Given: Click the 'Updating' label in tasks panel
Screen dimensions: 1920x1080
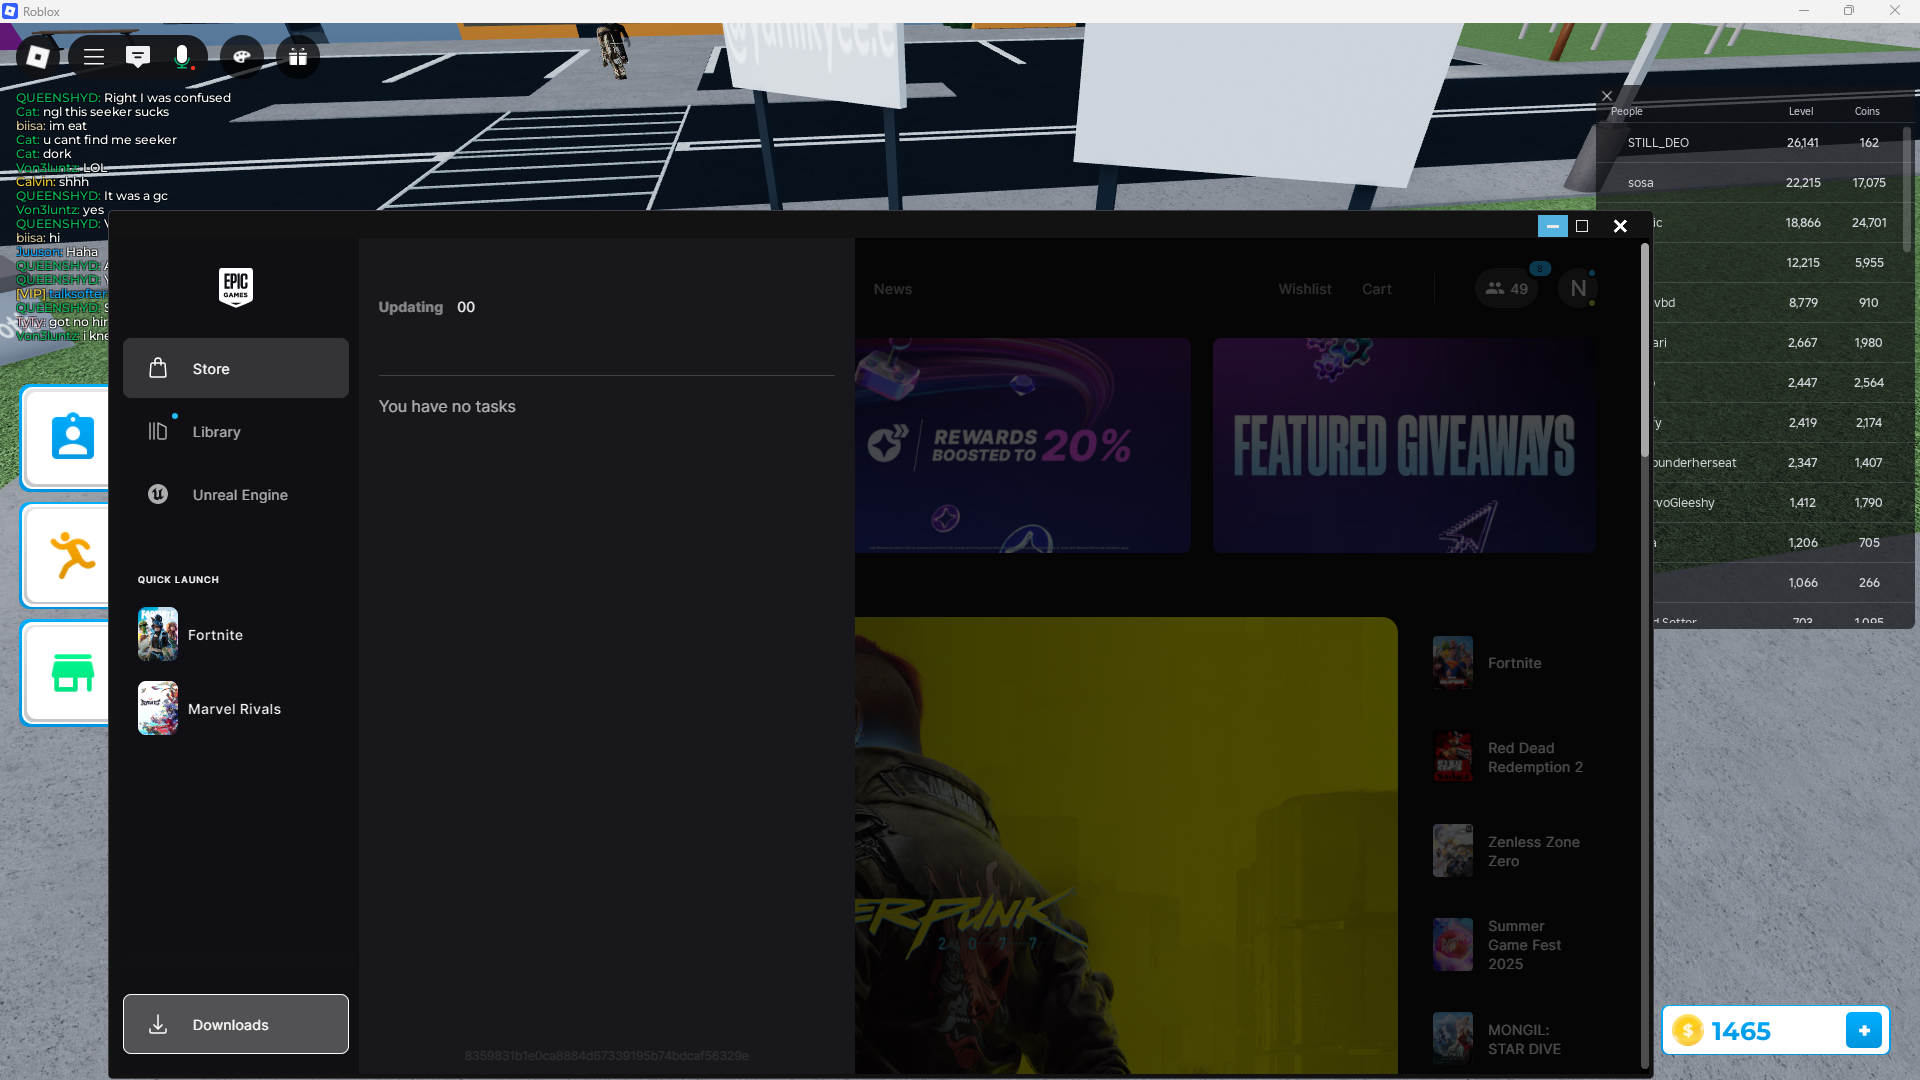Looking at the screenshot, I should [410, 307].
